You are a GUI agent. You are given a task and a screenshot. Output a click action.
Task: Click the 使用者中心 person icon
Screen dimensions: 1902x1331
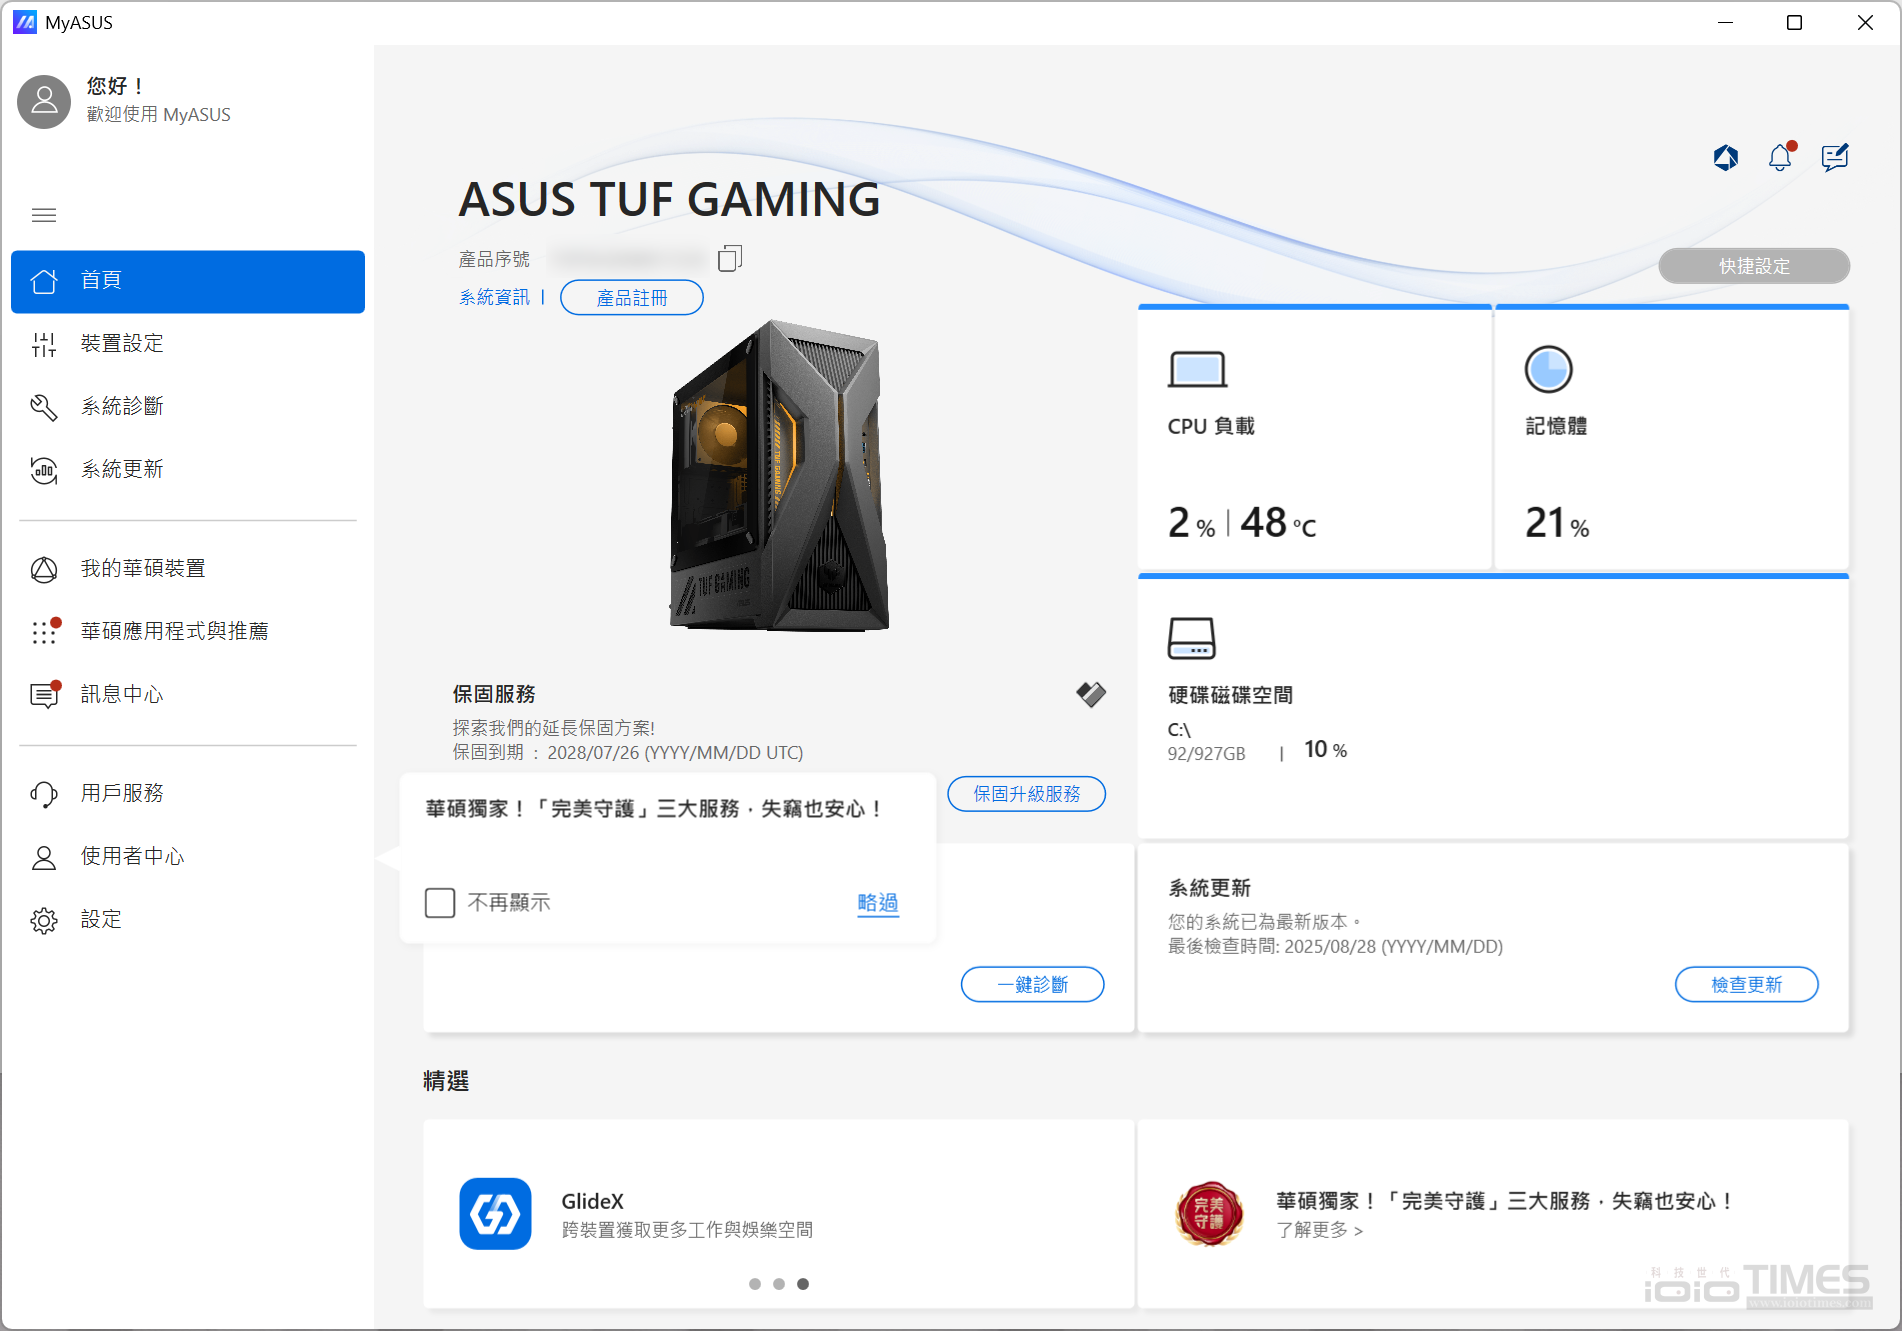point(44,857)
